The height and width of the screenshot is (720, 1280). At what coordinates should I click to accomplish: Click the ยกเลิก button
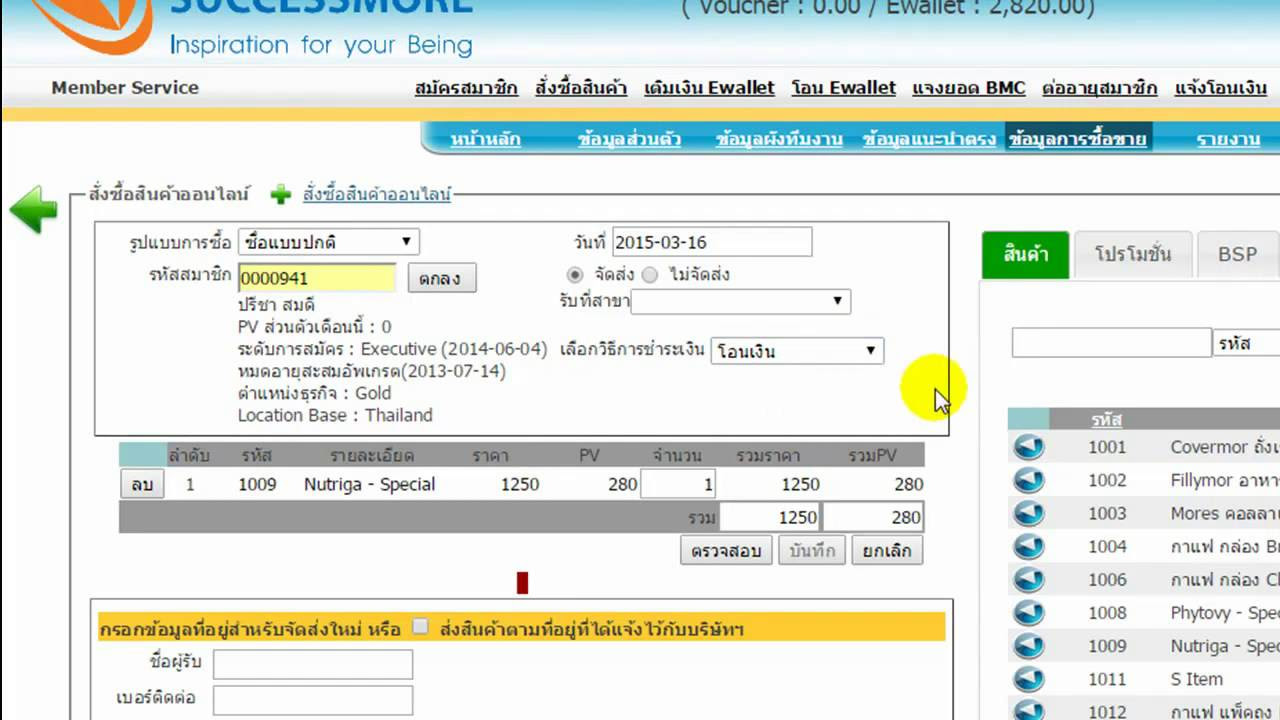[887, 550]
